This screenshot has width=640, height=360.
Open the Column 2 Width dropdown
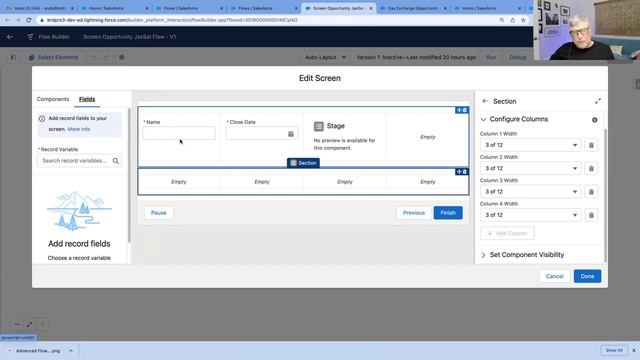tap(530, 169)
